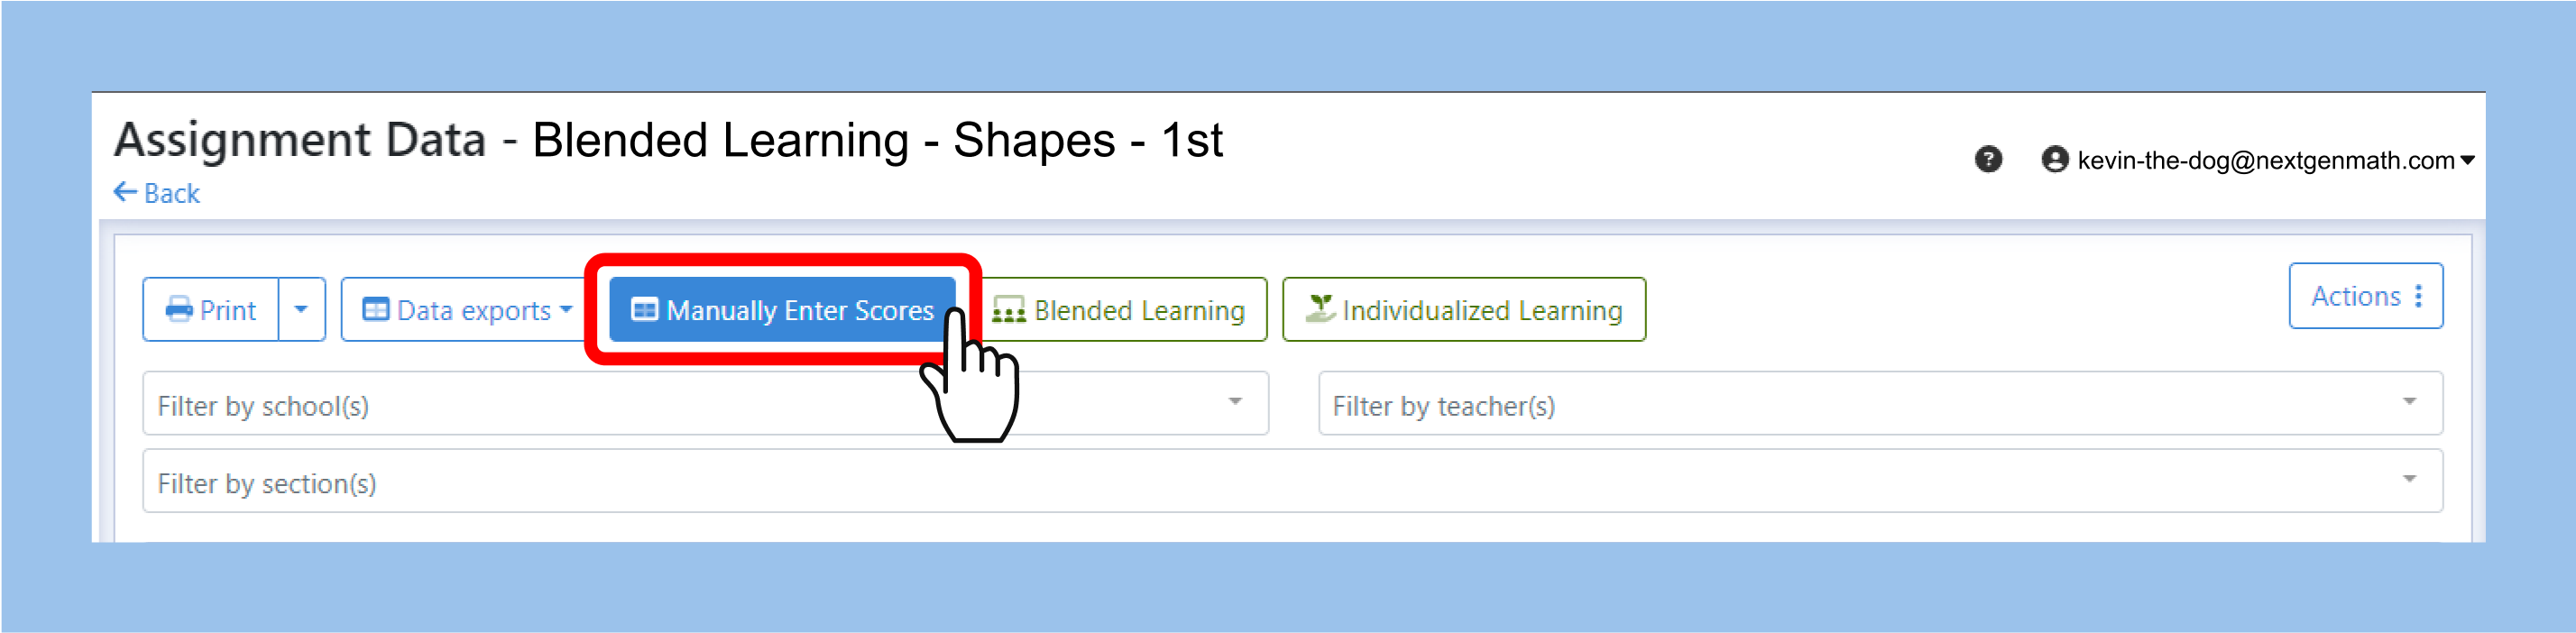2576x633 pixels.
Task: Open the Filter by teacher(s) dropdown arrow
Action: pos(2409,402)
